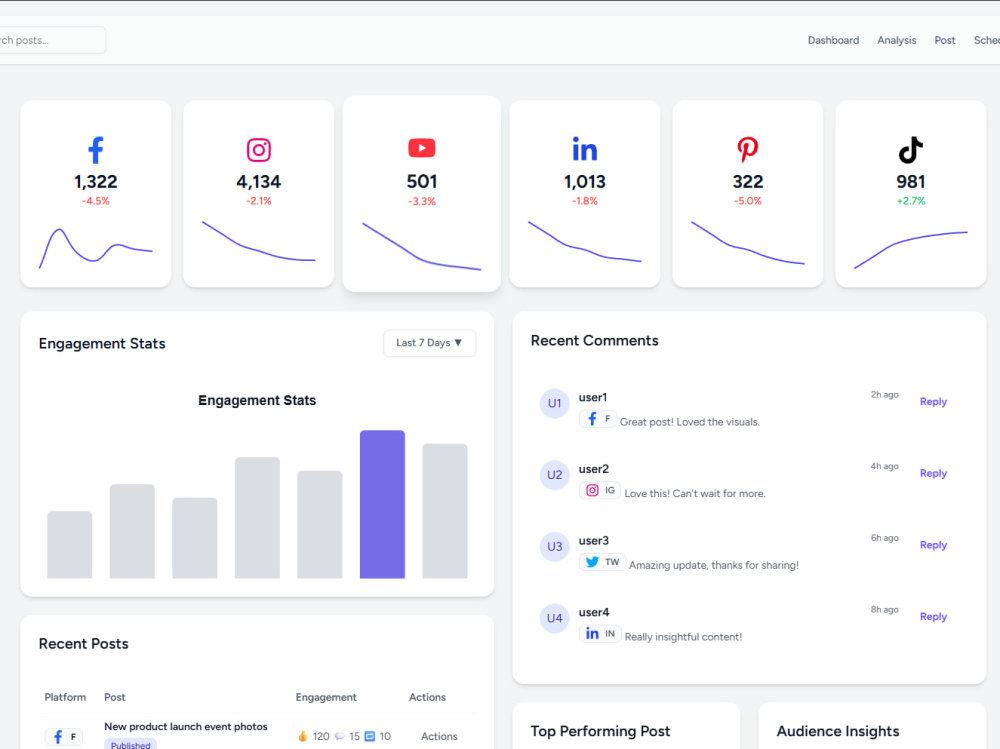Click the 'New product launch event photos' post title

186,727
